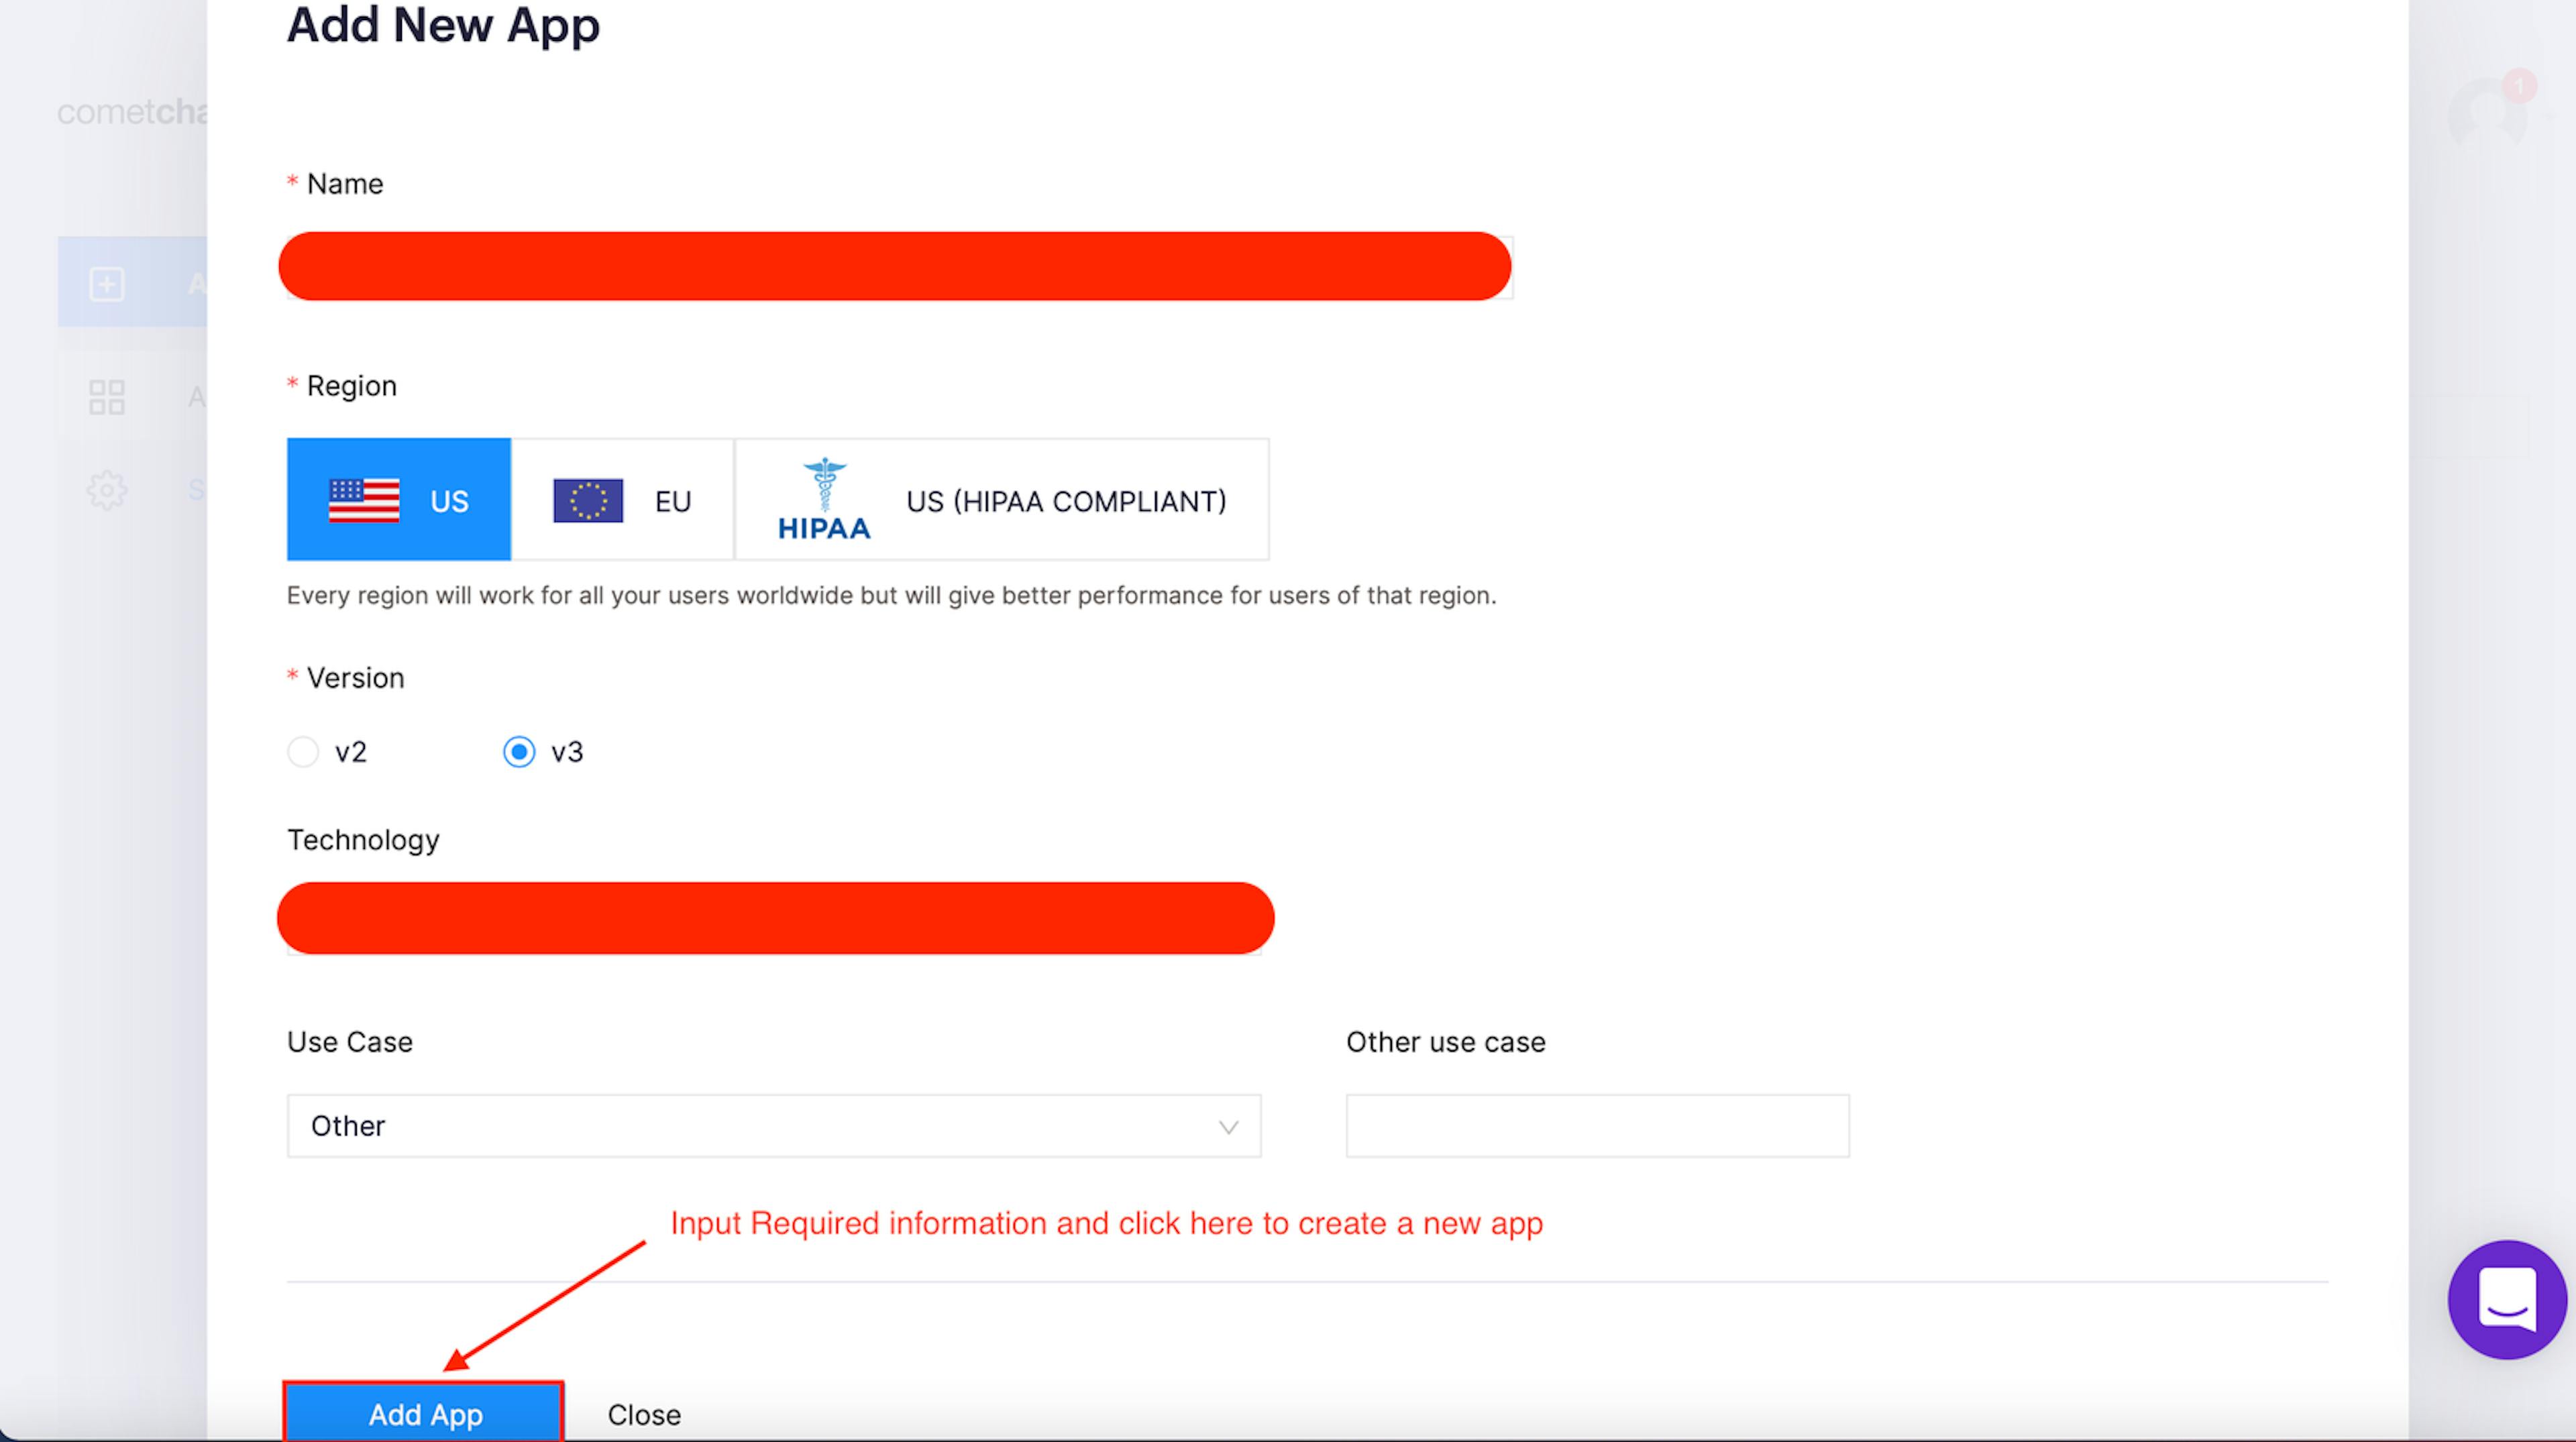
Task: Click the Add App button
Action: tap(425, 1414)
